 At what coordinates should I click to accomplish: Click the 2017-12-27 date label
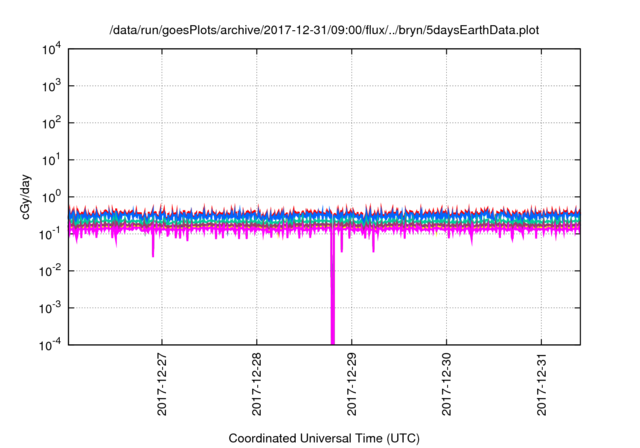coord(162,384)
